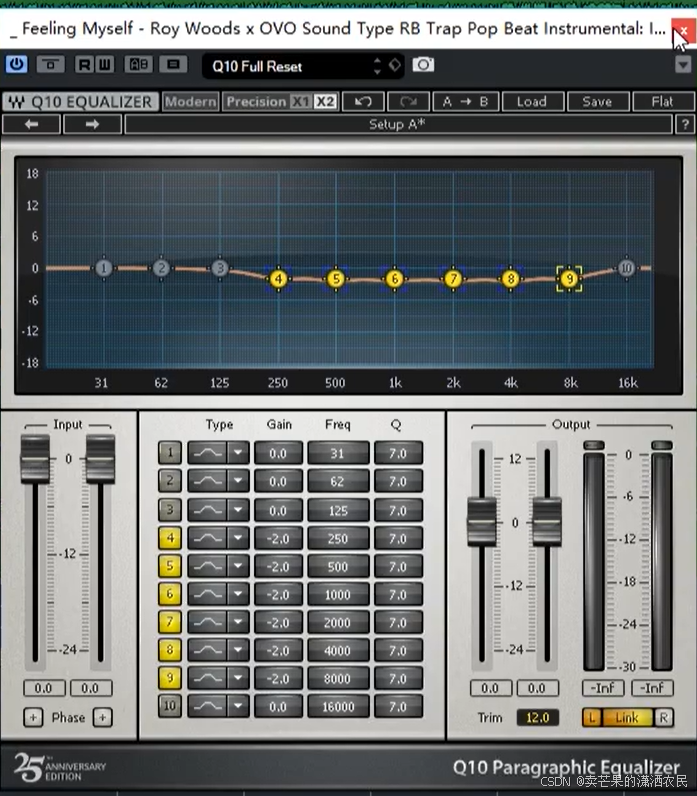
Task: Disable band 7 toggle button
Action: click(170, 621)
